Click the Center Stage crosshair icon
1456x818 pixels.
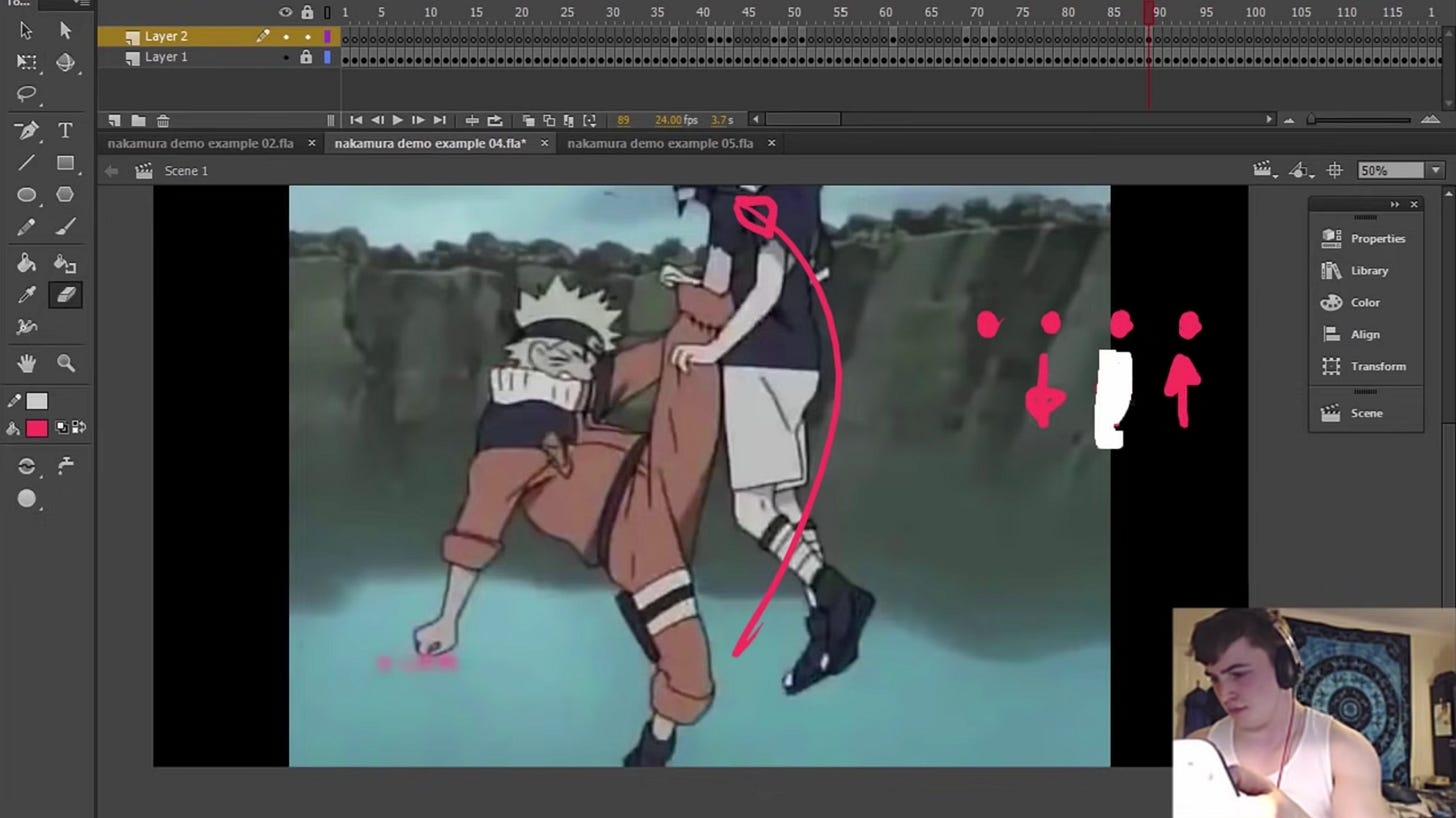1334,171
